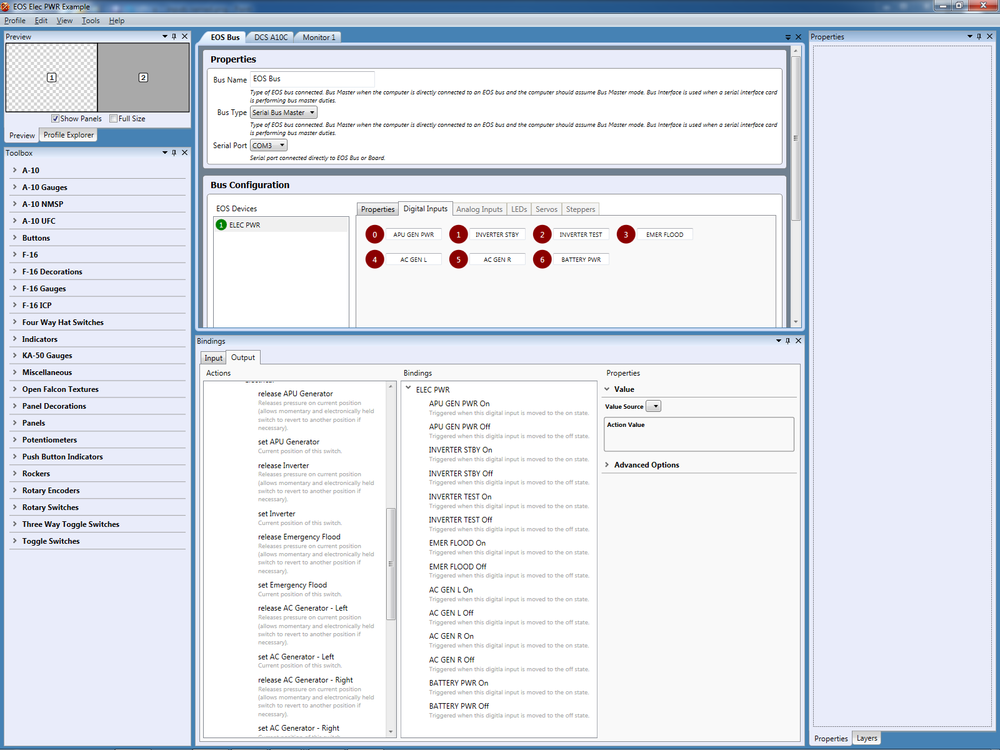Image resolution: width=1000 pixels, height=750 pixels.
Task: Close the Bindings panel
Action: click(x=798, y=341)
